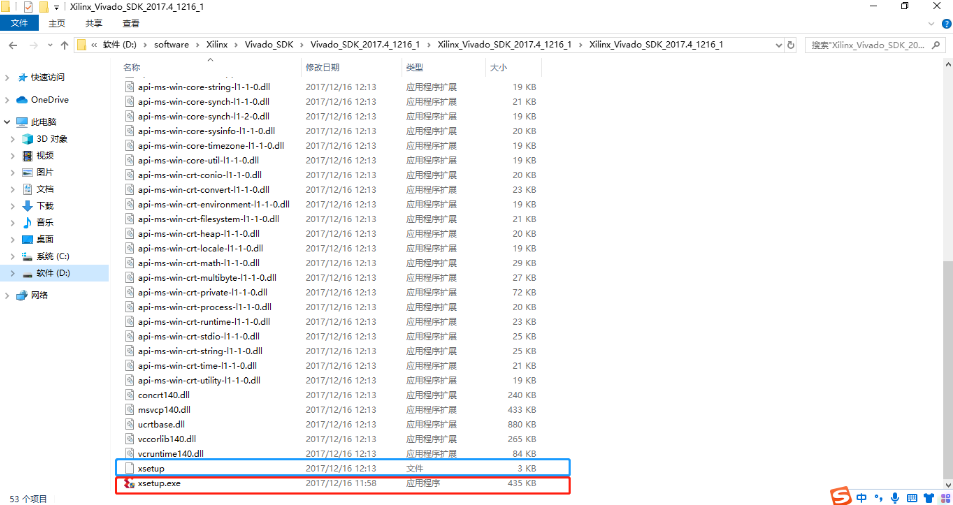
Task: Click the Sogou keyboard icon in tray
Action: pyautogui.click(x=912, y=498)
